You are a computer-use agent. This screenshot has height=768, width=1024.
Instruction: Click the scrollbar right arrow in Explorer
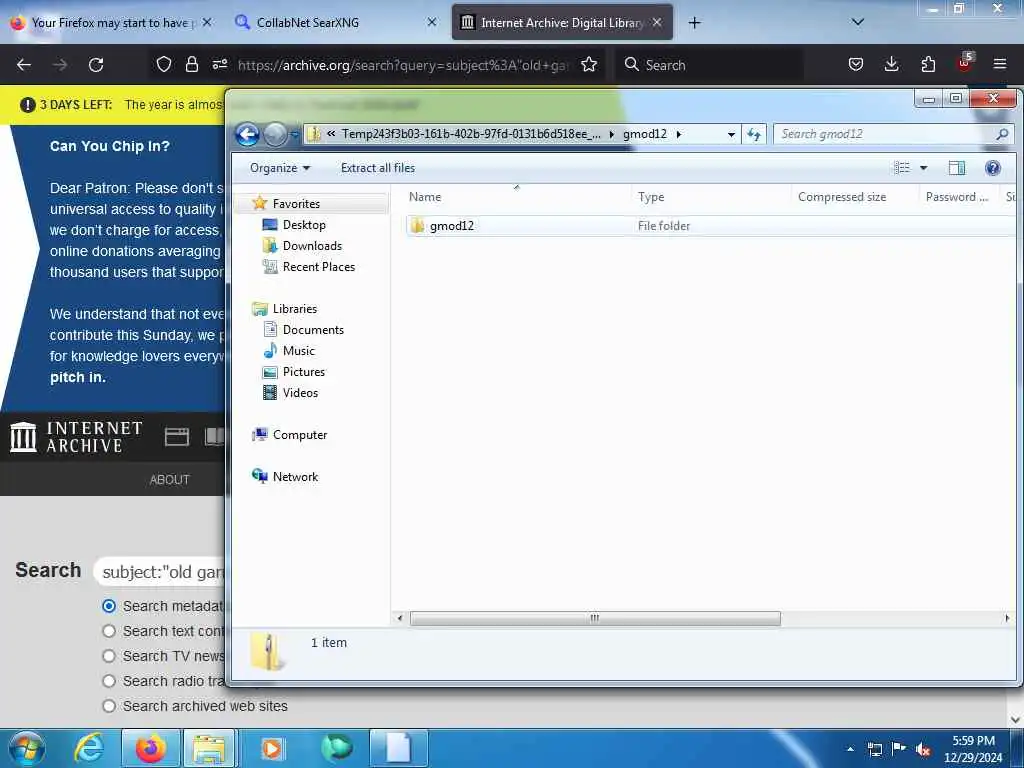pyautogui.click(x=1007, y=618)
